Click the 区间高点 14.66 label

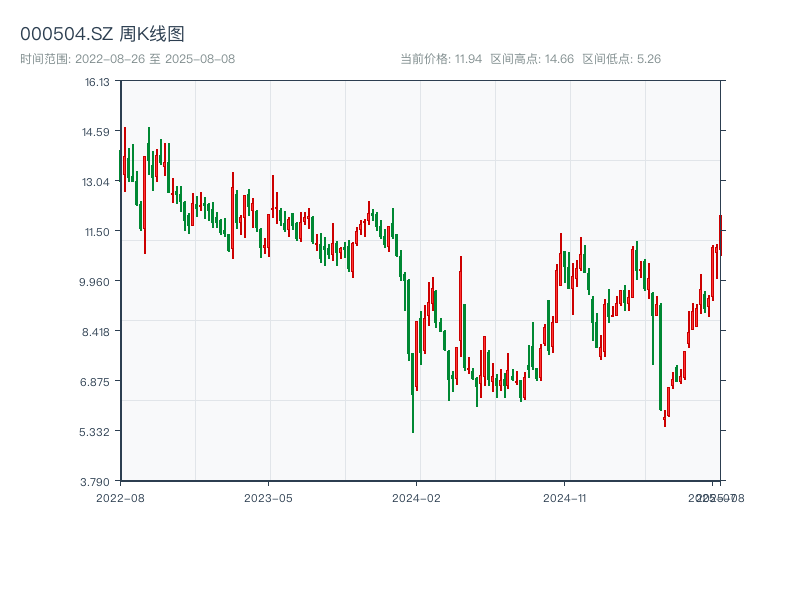tap(532, 59)
